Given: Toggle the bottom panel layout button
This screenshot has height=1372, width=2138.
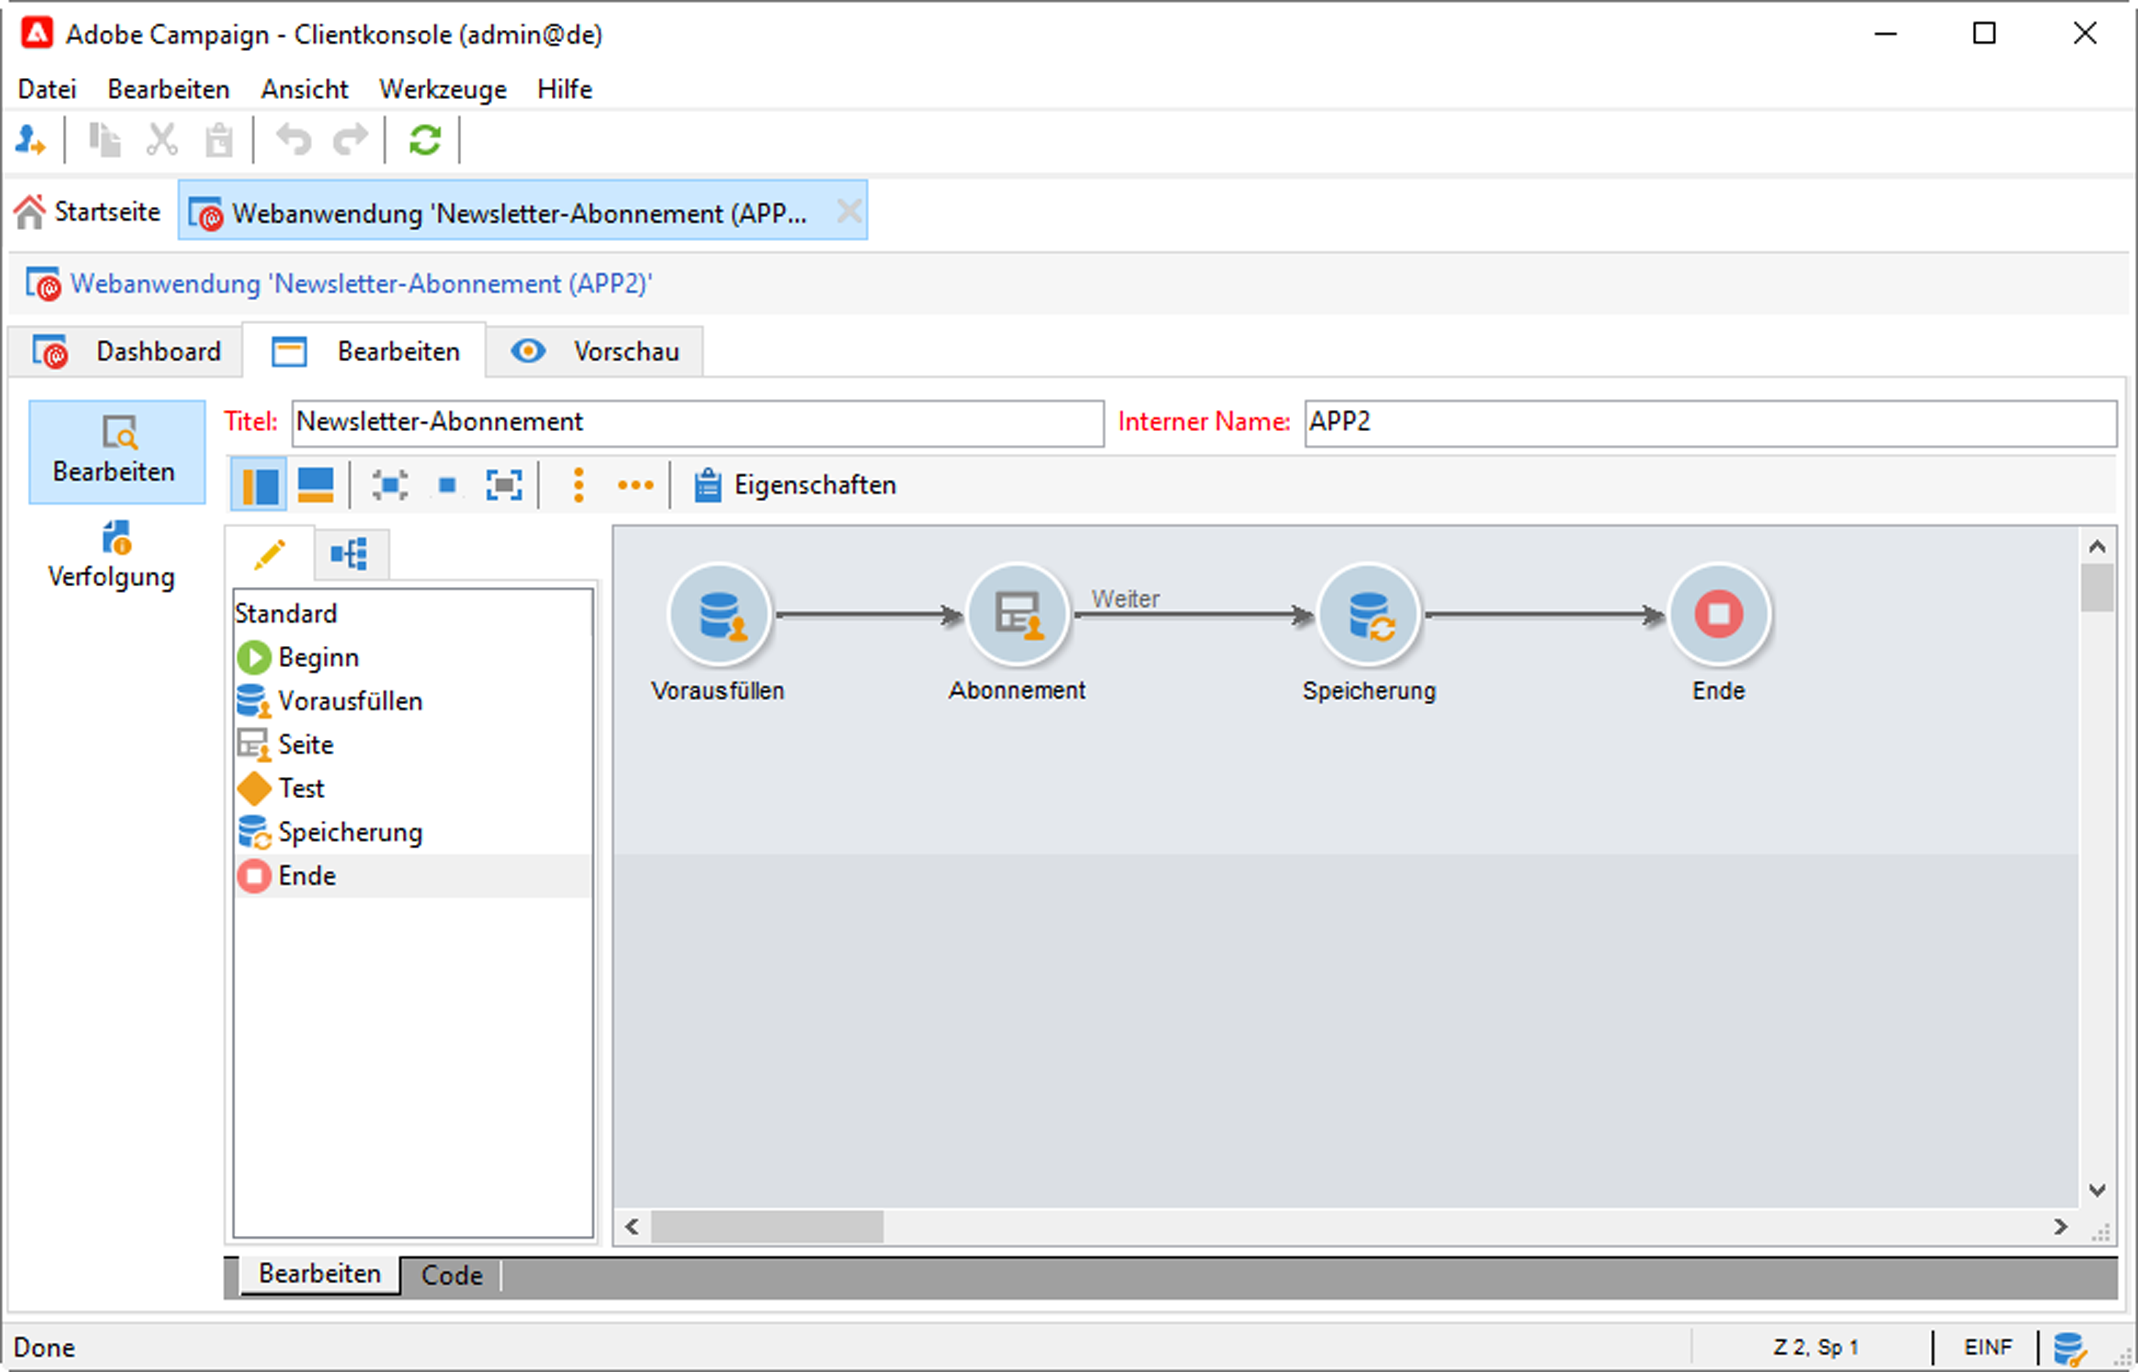Looking at the screenshot, I should (316, 486).
